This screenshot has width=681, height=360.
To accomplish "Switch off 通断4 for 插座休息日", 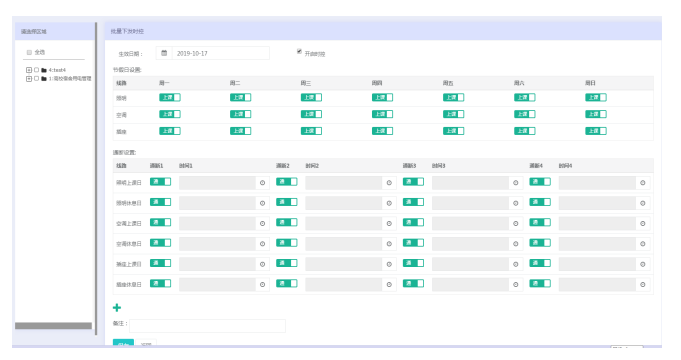I will [540, 284].
